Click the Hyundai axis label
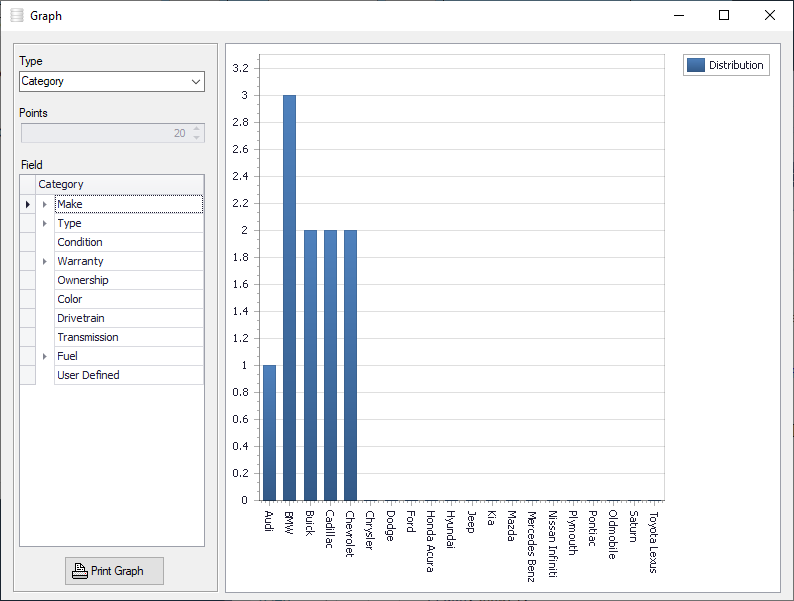The height and width of the screenshot is (601, 794). pos(451,530)
